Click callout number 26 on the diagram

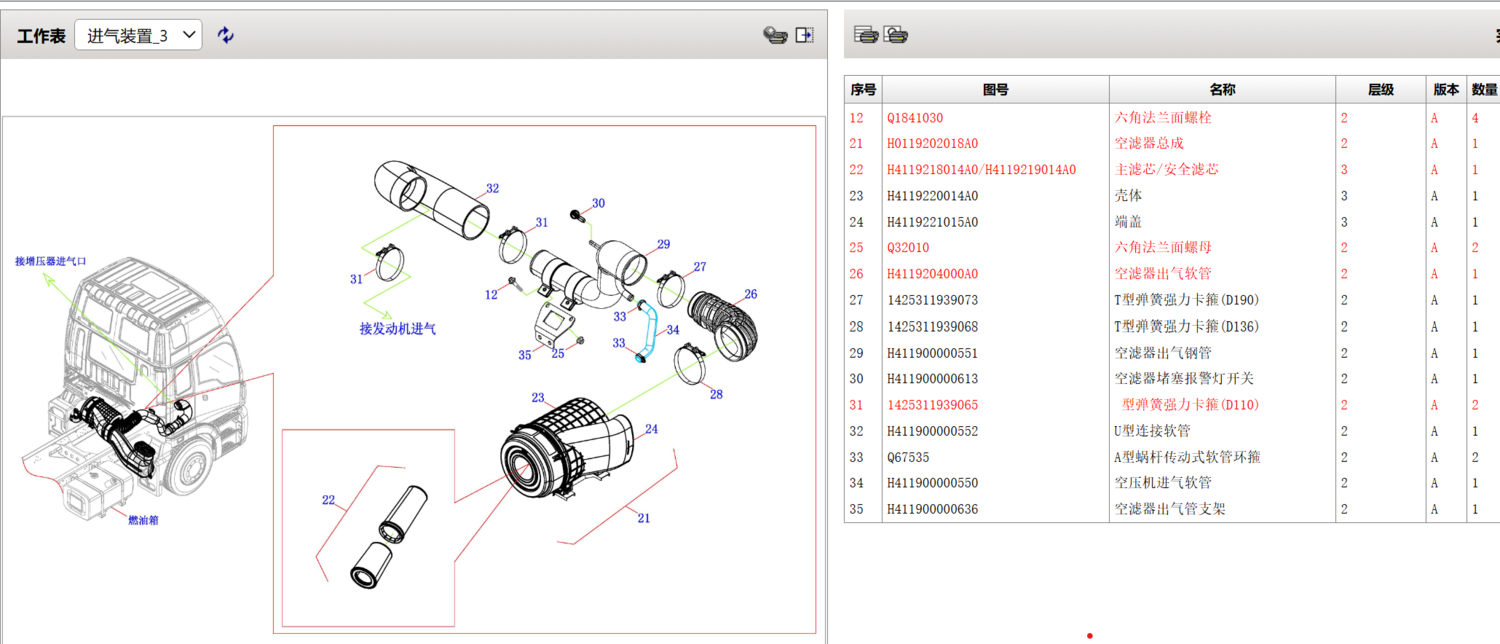(750, 294)
